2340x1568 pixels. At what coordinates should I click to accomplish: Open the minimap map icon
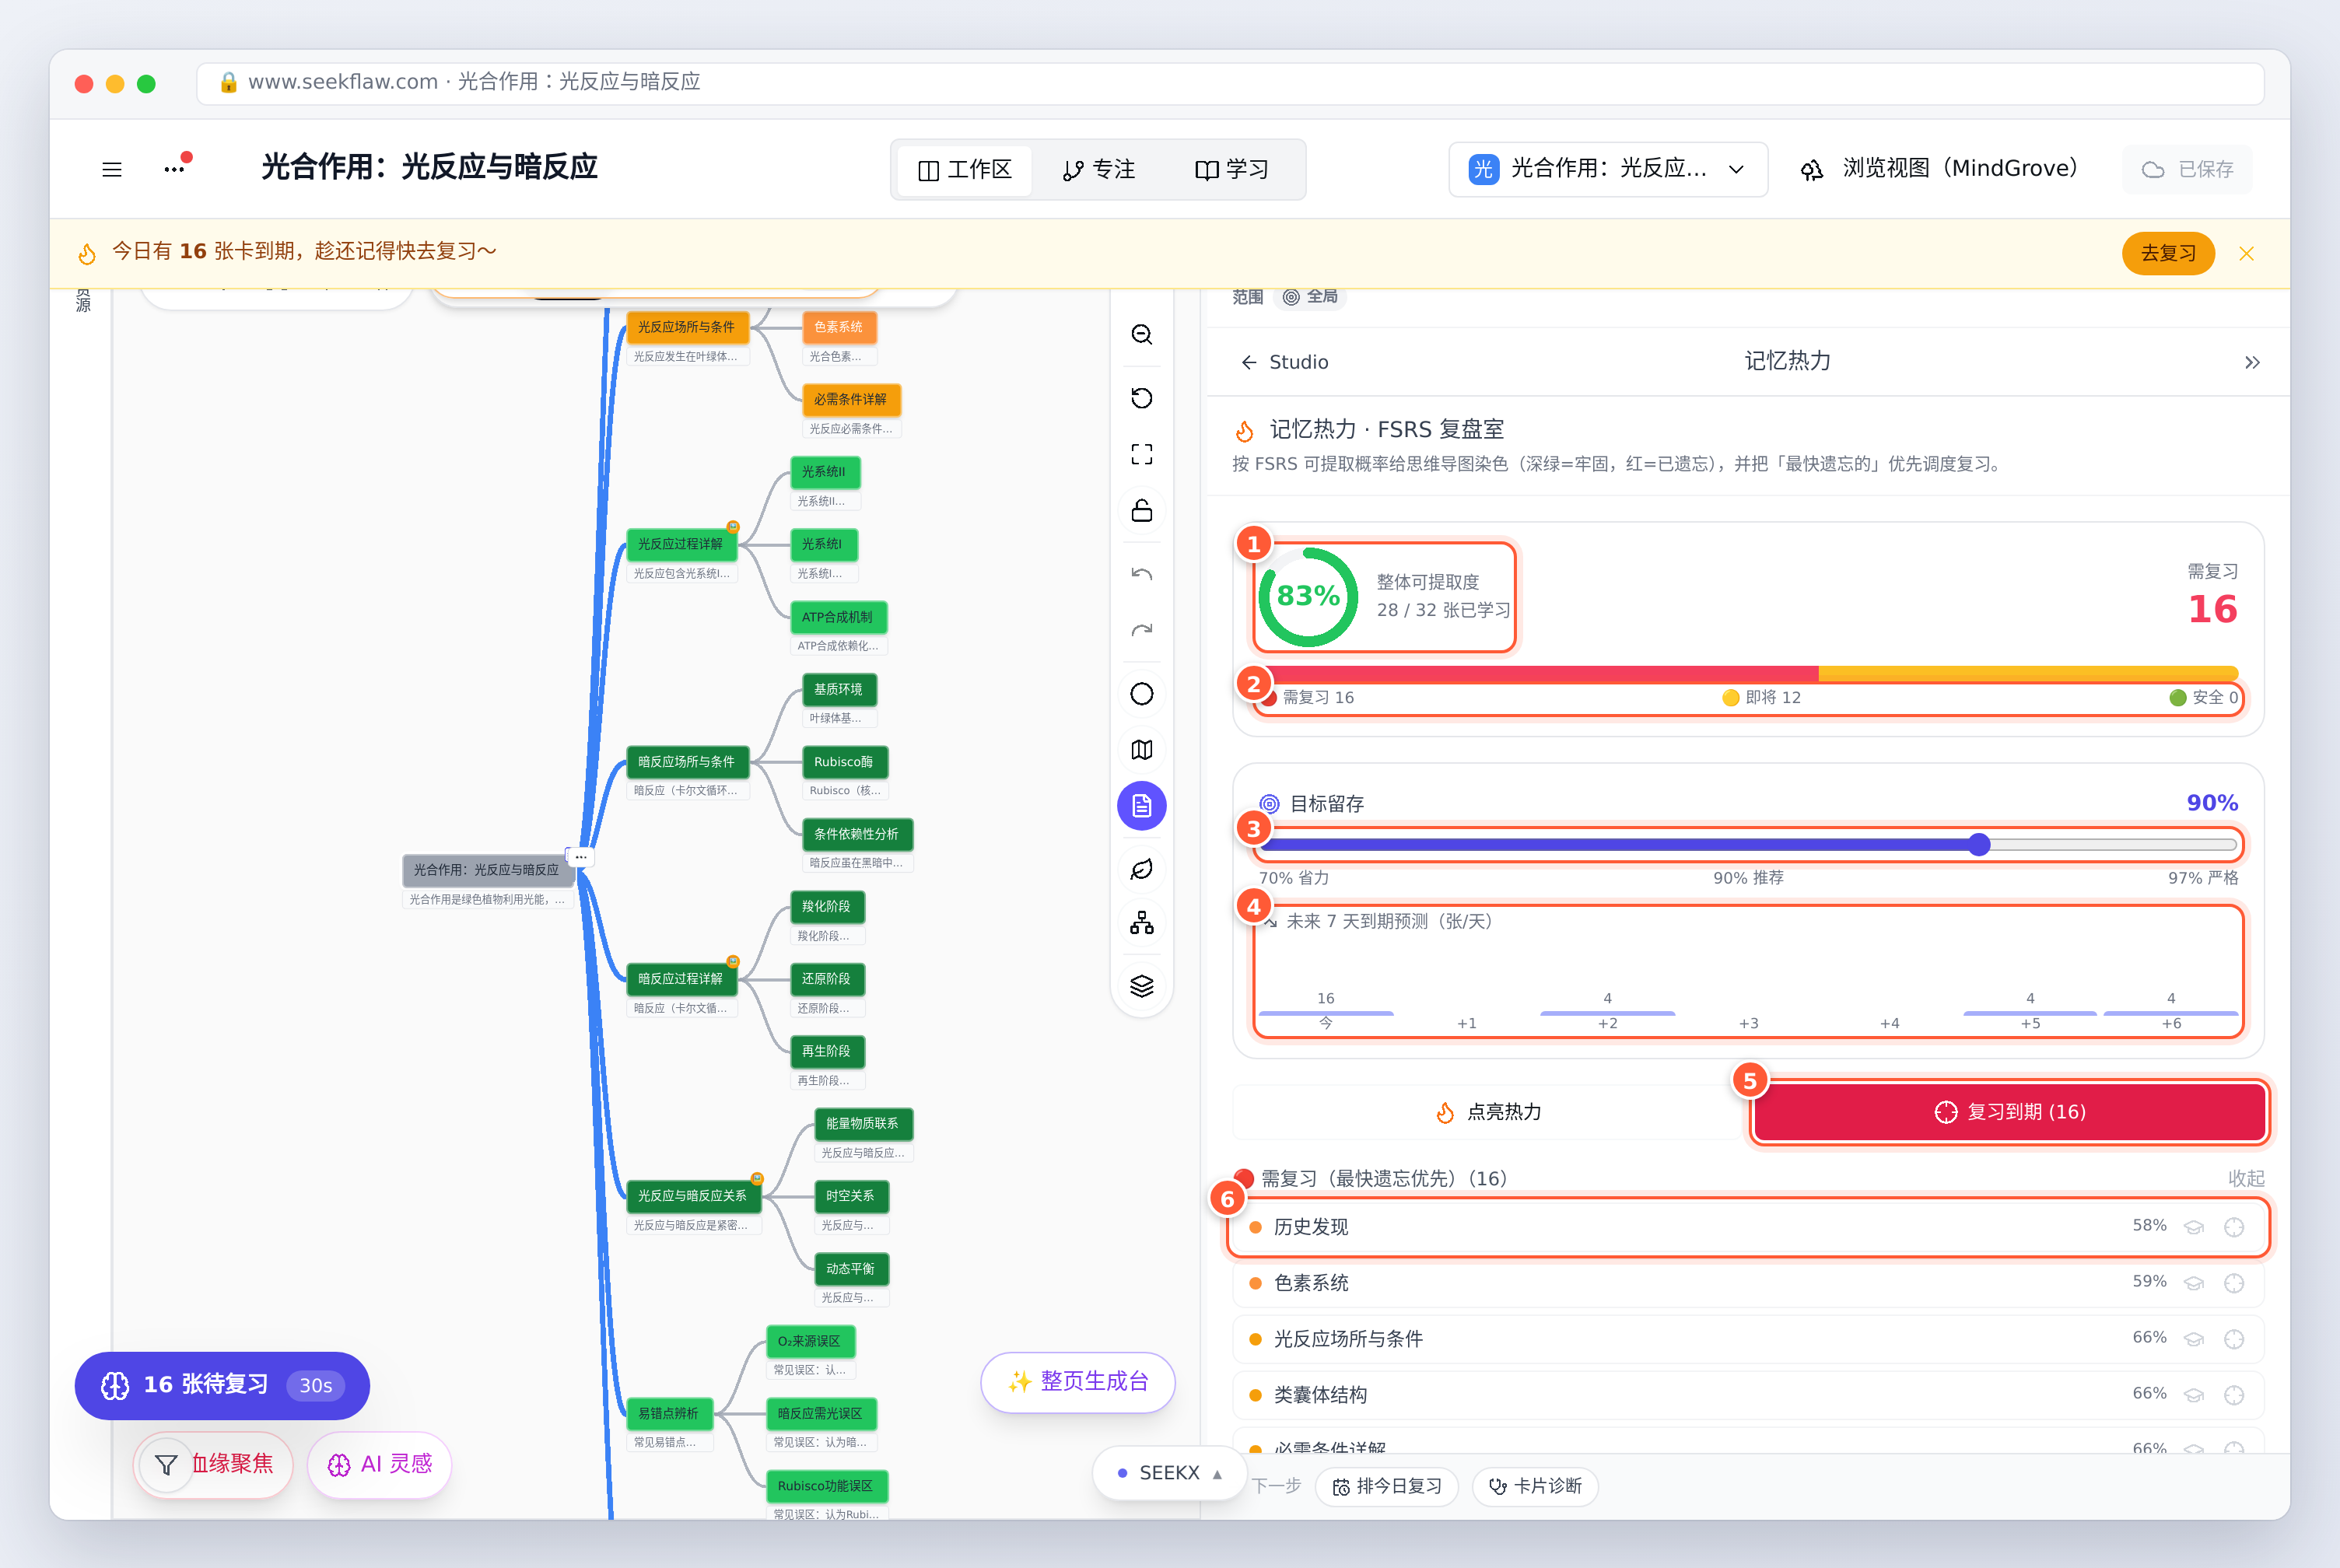pos(1141,750)
